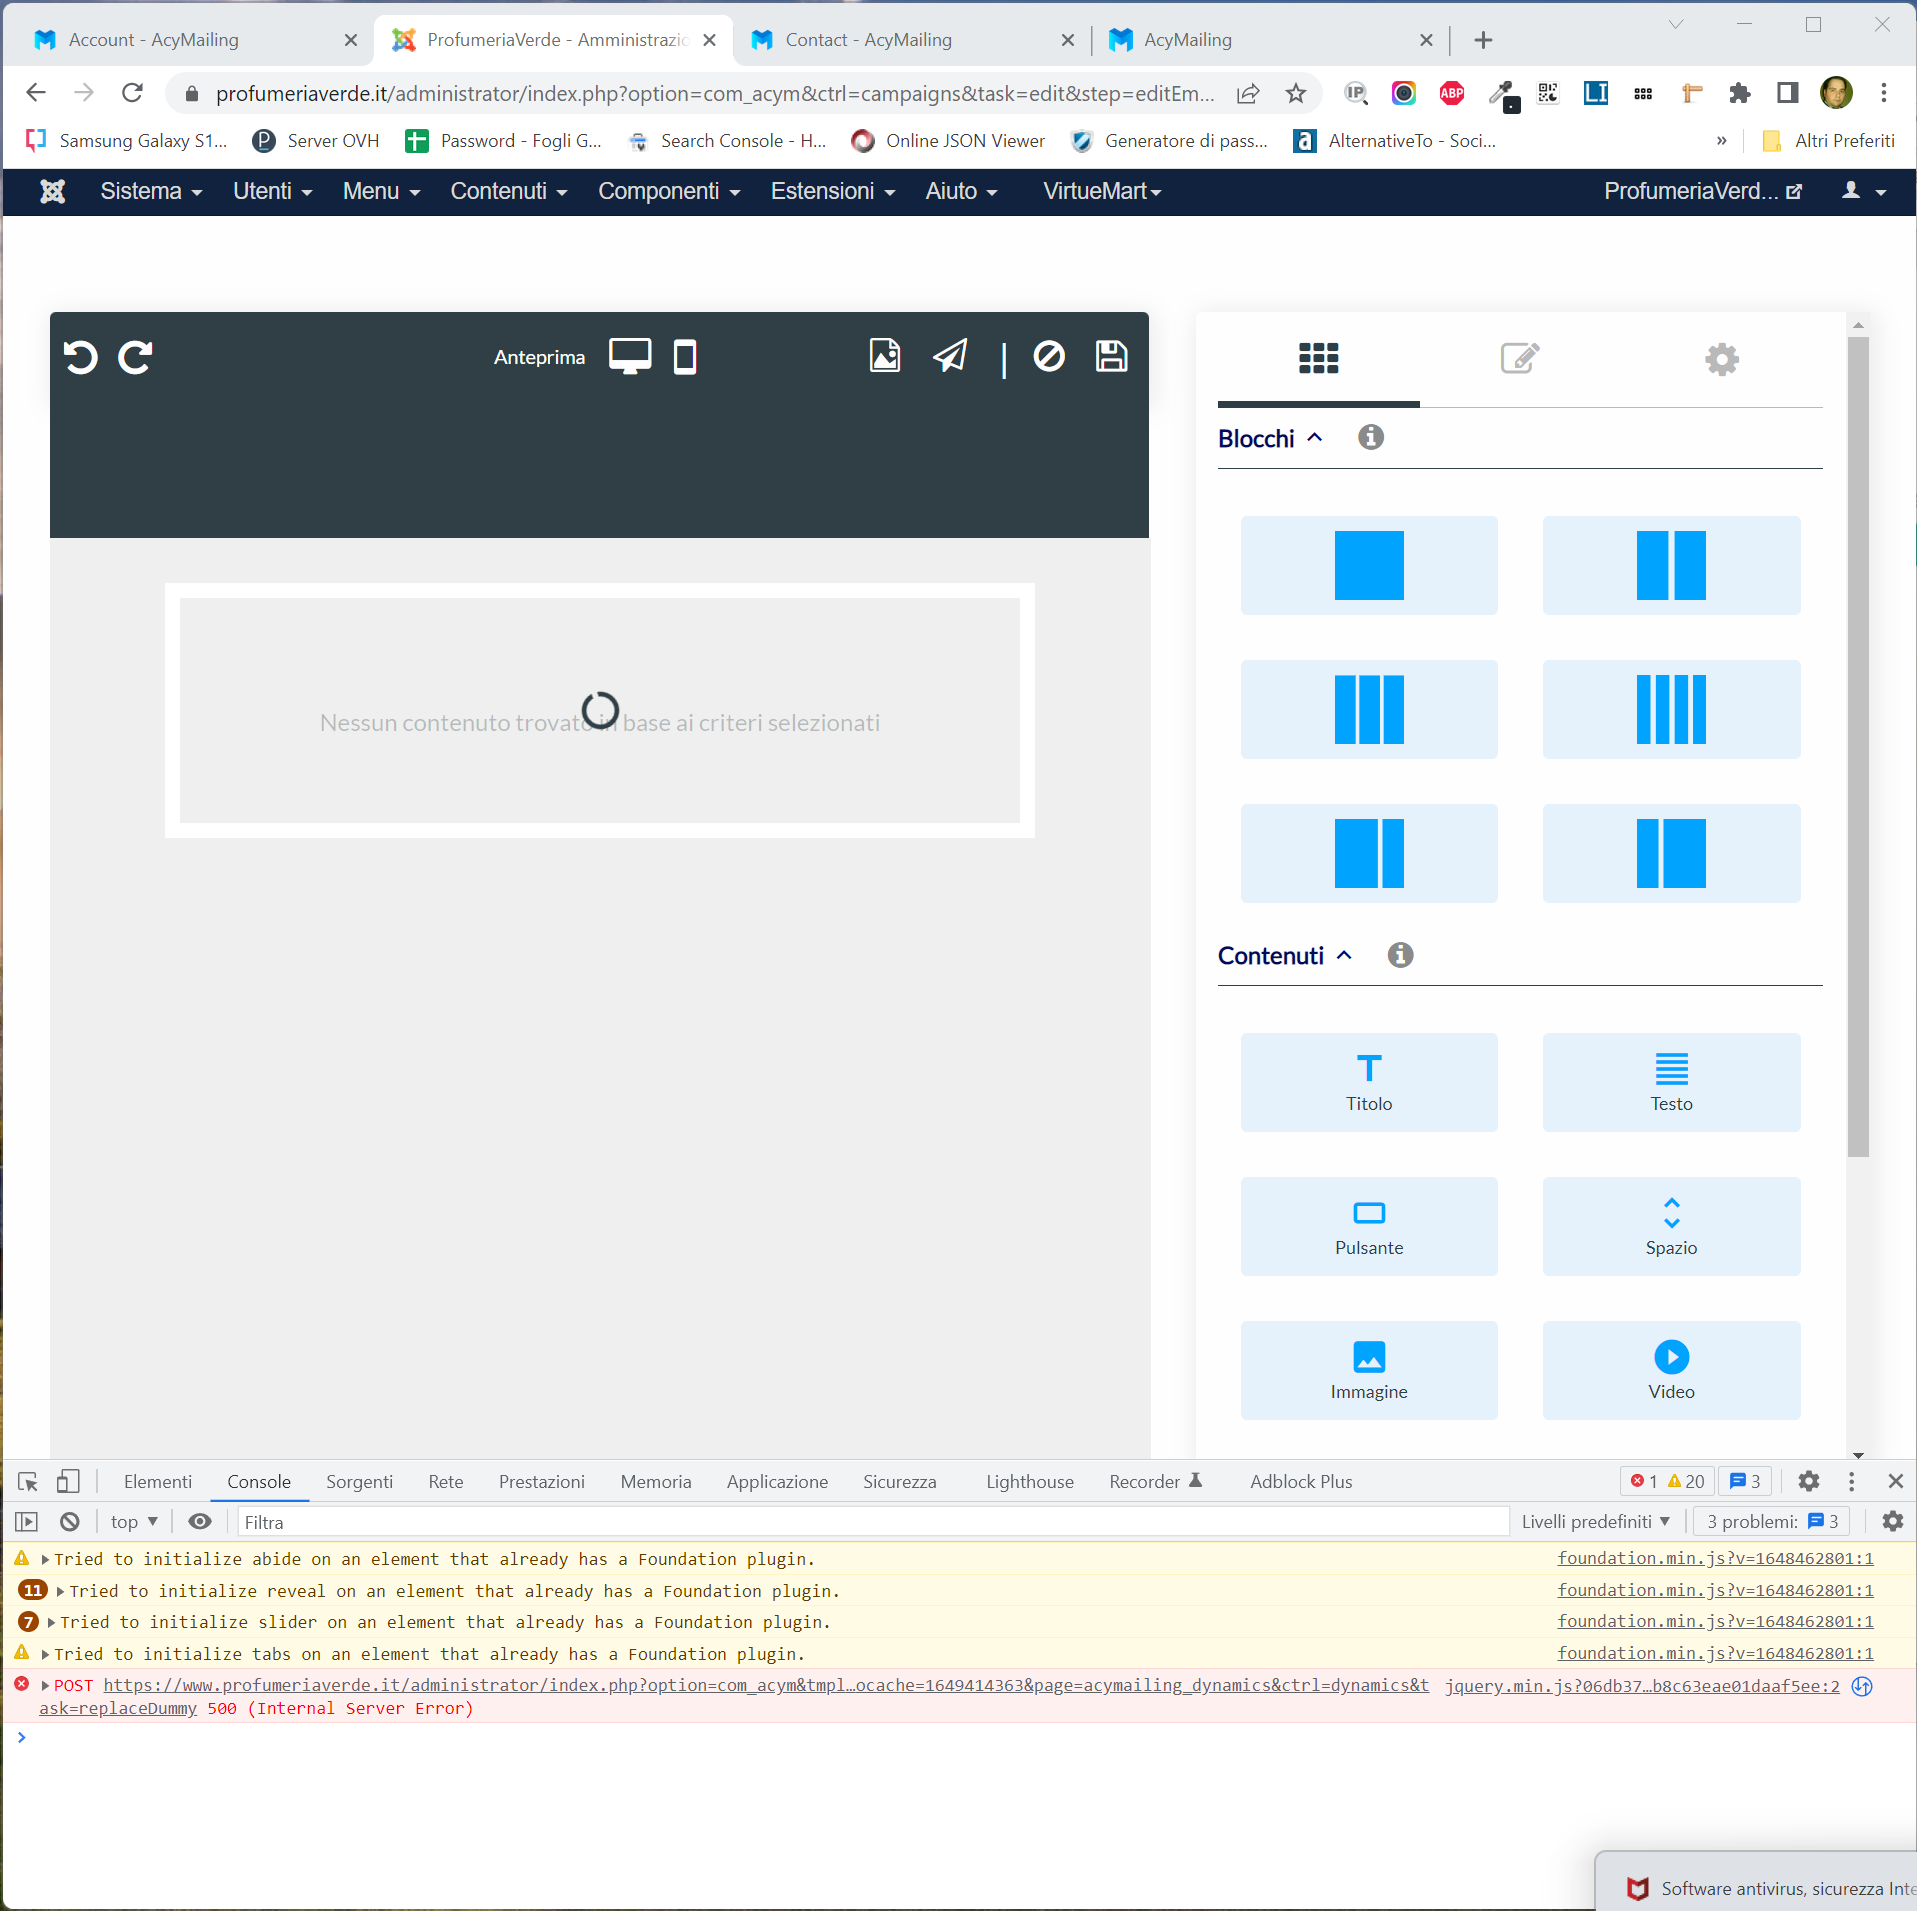Show info tooltip next to Blocchi
This screenshot has height=1911, width=1917.
tap(1370, 437)
